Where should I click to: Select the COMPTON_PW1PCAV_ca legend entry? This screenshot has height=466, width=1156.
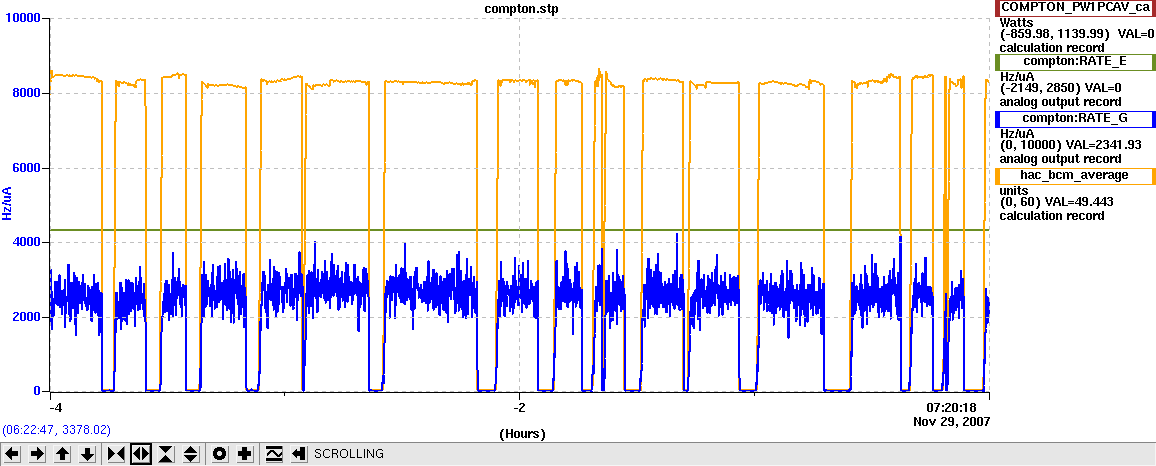tap(1074, 8)
